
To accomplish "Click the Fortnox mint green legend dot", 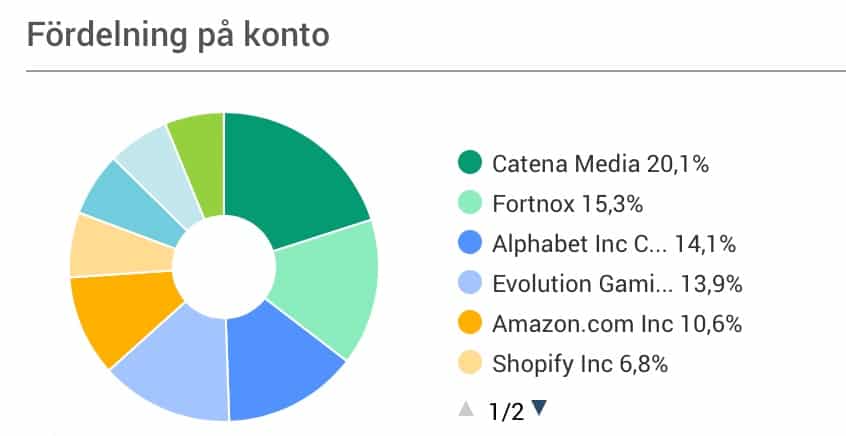I will click(469, 203).
